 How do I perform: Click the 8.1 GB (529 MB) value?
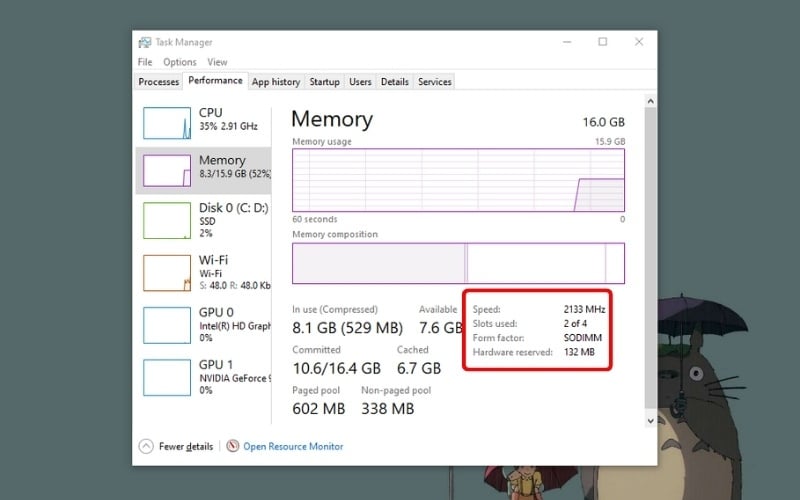(x=347, y=328)
